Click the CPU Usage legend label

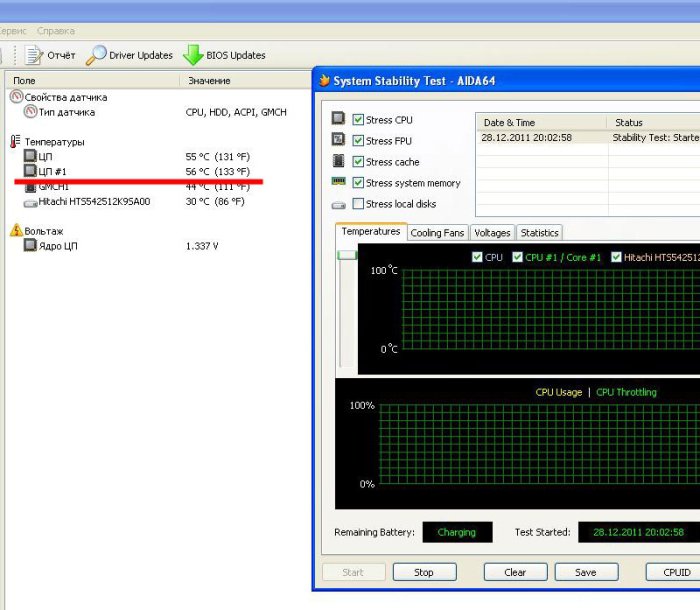[558, 392]
